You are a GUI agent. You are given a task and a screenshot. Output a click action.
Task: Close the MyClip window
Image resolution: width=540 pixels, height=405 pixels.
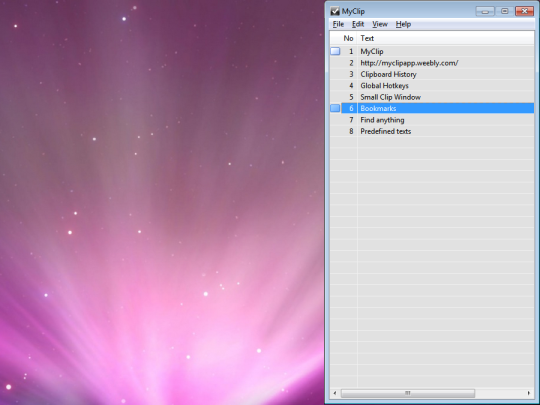click(x=524, y=11)
